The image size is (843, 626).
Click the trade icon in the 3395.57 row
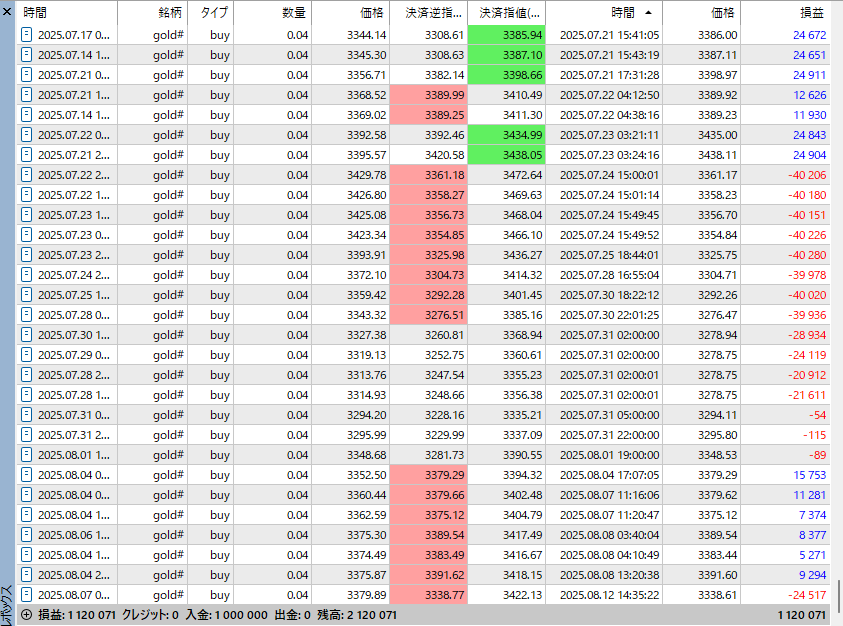26,155
